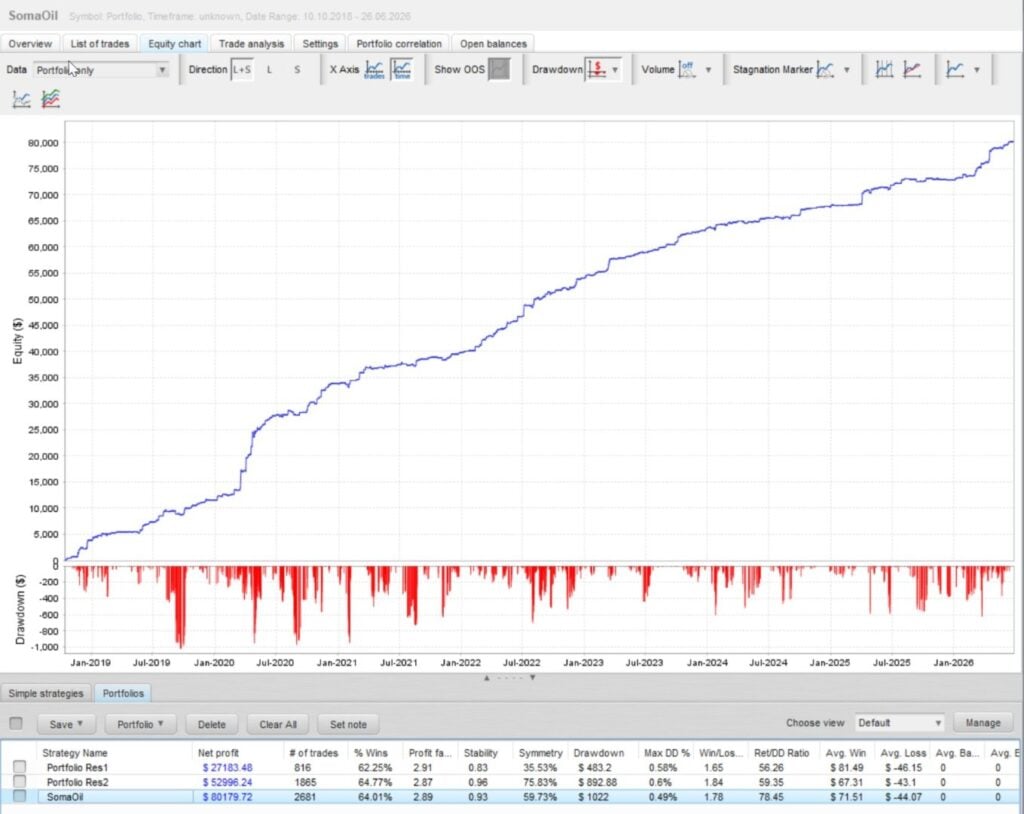Click net profit value $ 80179.72
The image size is (1024, 814).
227,796
